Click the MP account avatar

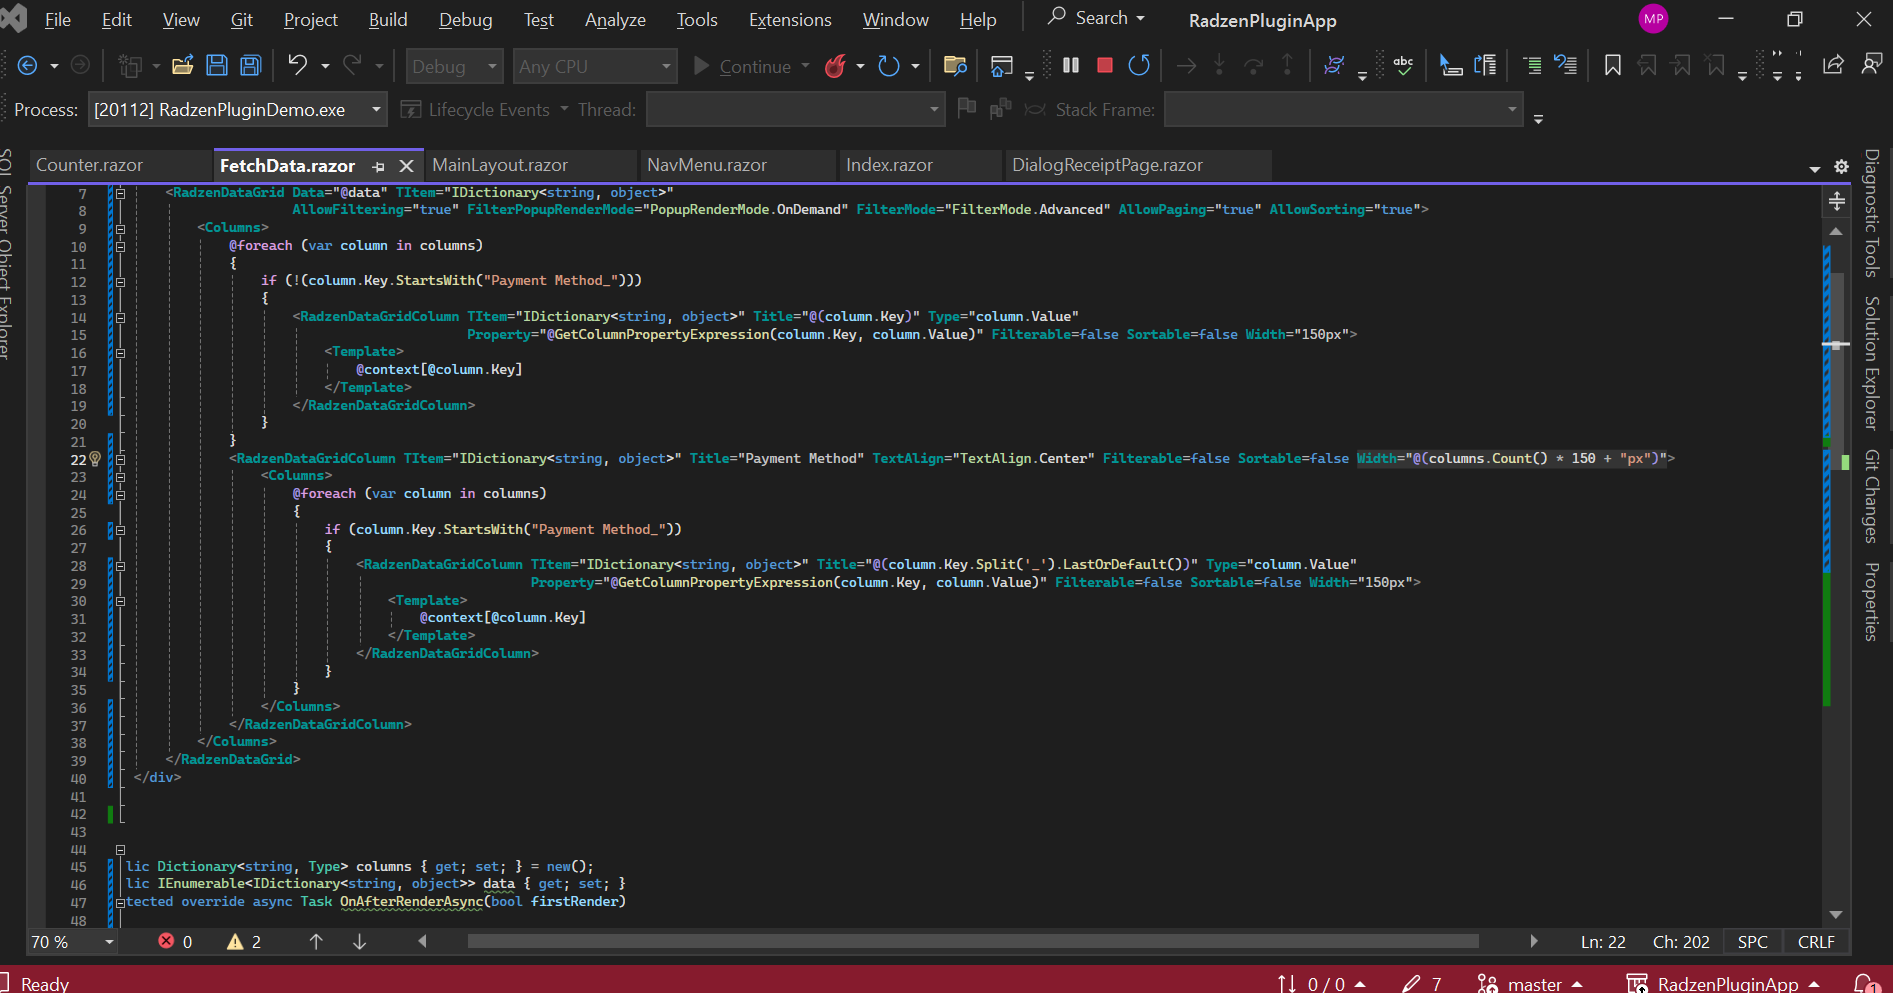1654,19
